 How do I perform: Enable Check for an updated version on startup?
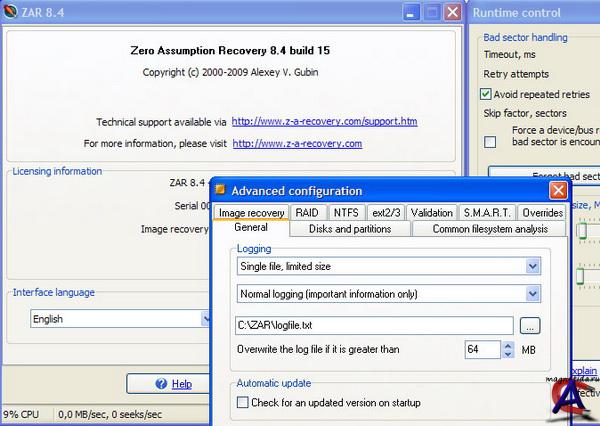[242, 402]
